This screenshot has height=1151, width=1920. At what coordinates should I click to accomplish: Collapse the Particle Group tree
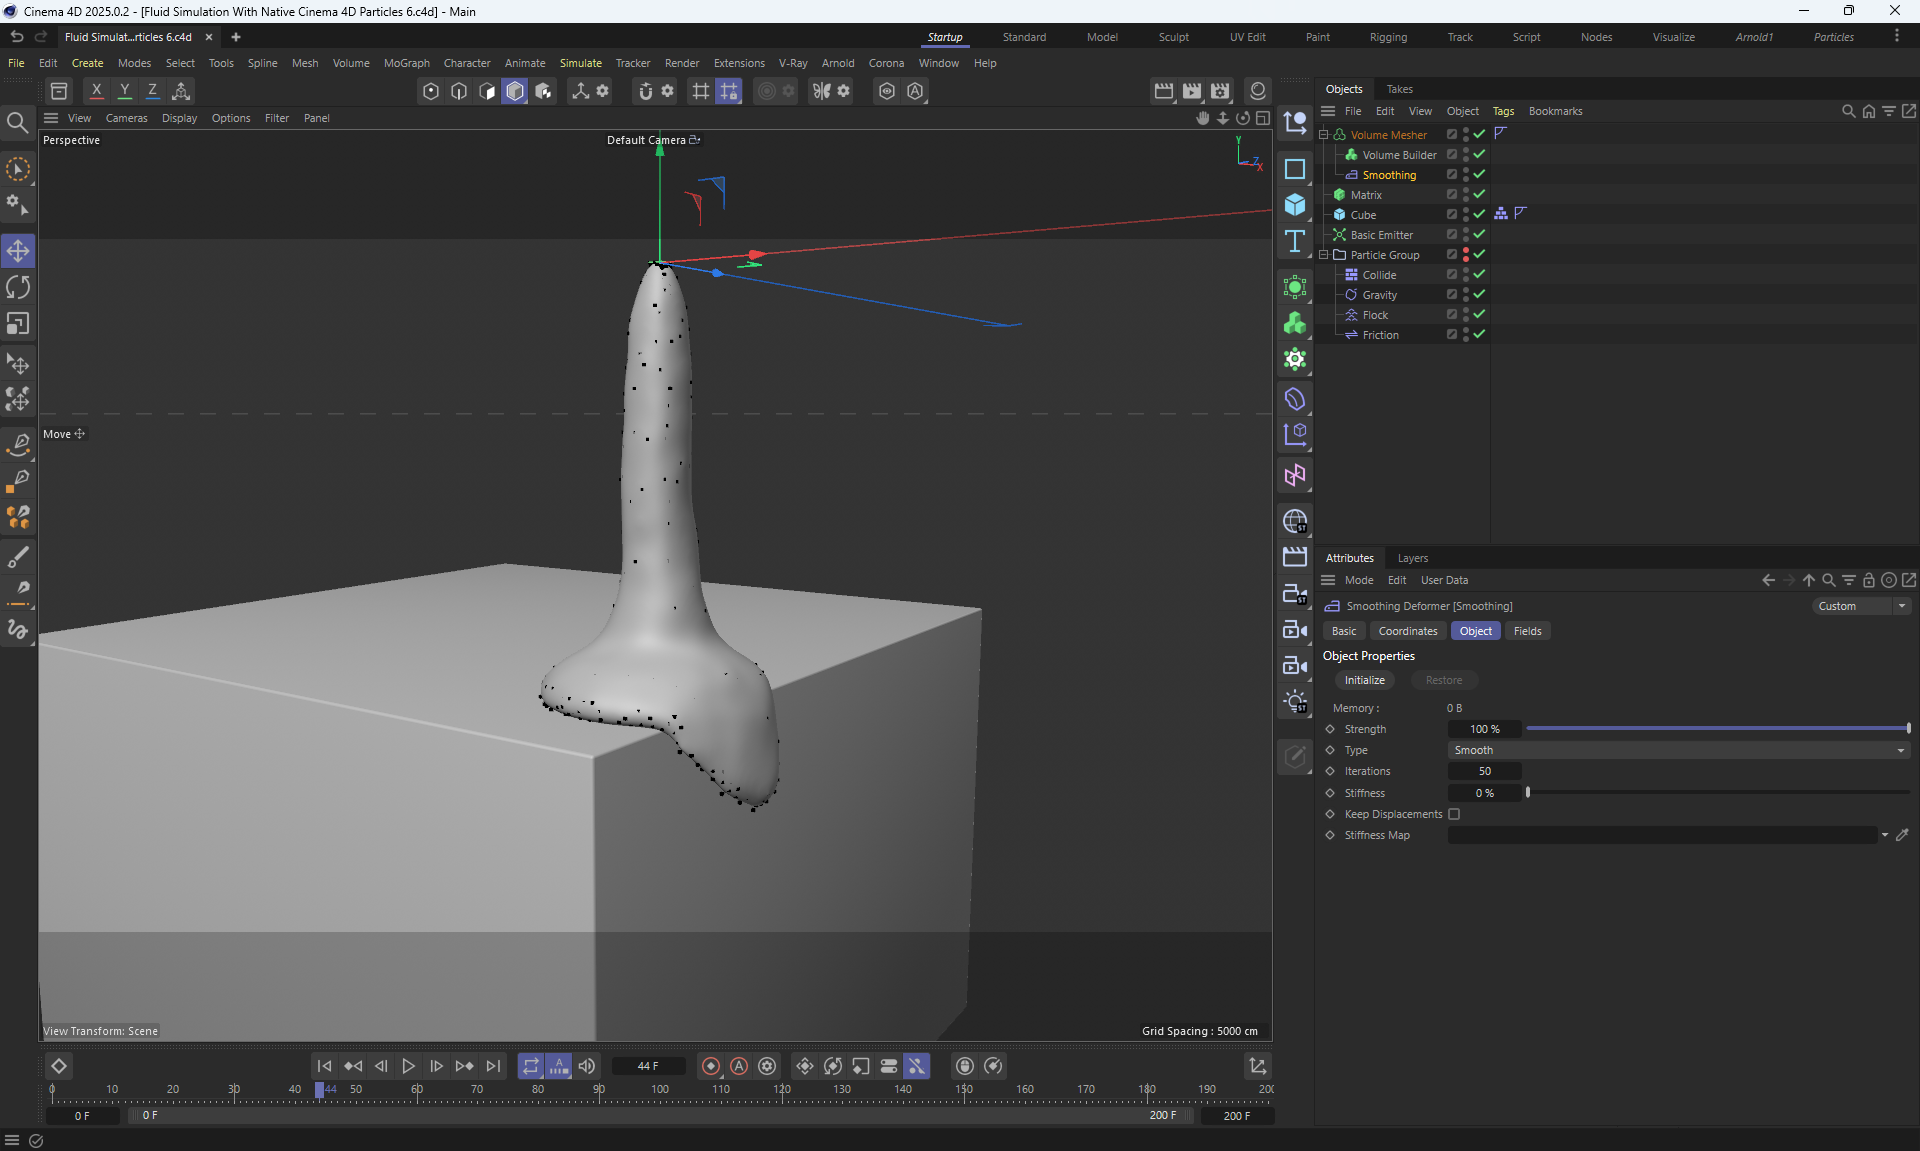[1324, 255]
